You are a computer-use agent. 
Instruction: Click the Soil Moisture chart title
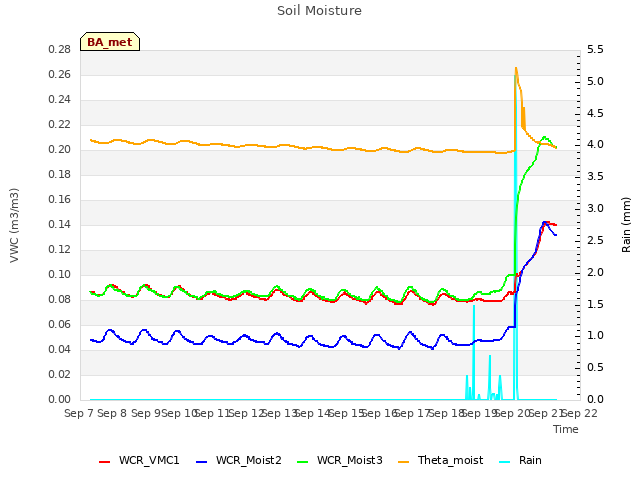(x=319, y=11)
